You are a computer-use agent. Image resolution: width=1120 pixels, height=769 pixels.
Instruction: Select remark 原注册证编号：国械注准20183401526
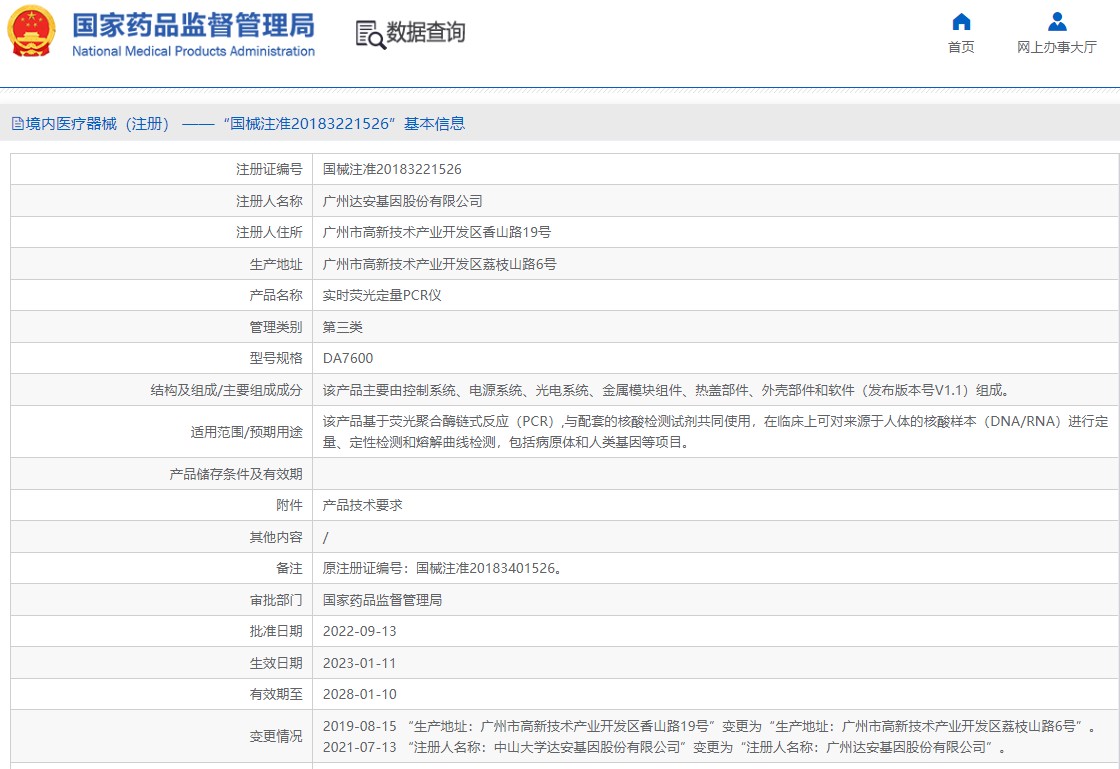pos(442,568)
